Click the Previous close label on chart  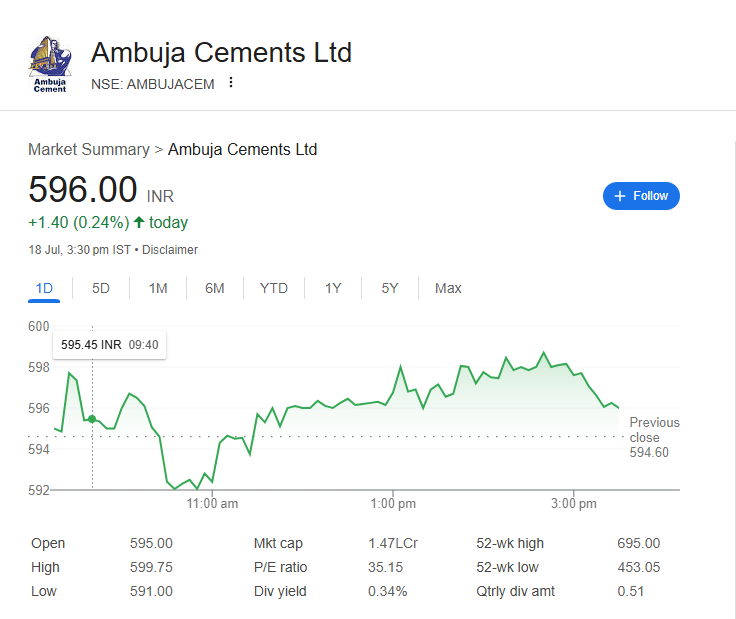(x=654, y=430)
